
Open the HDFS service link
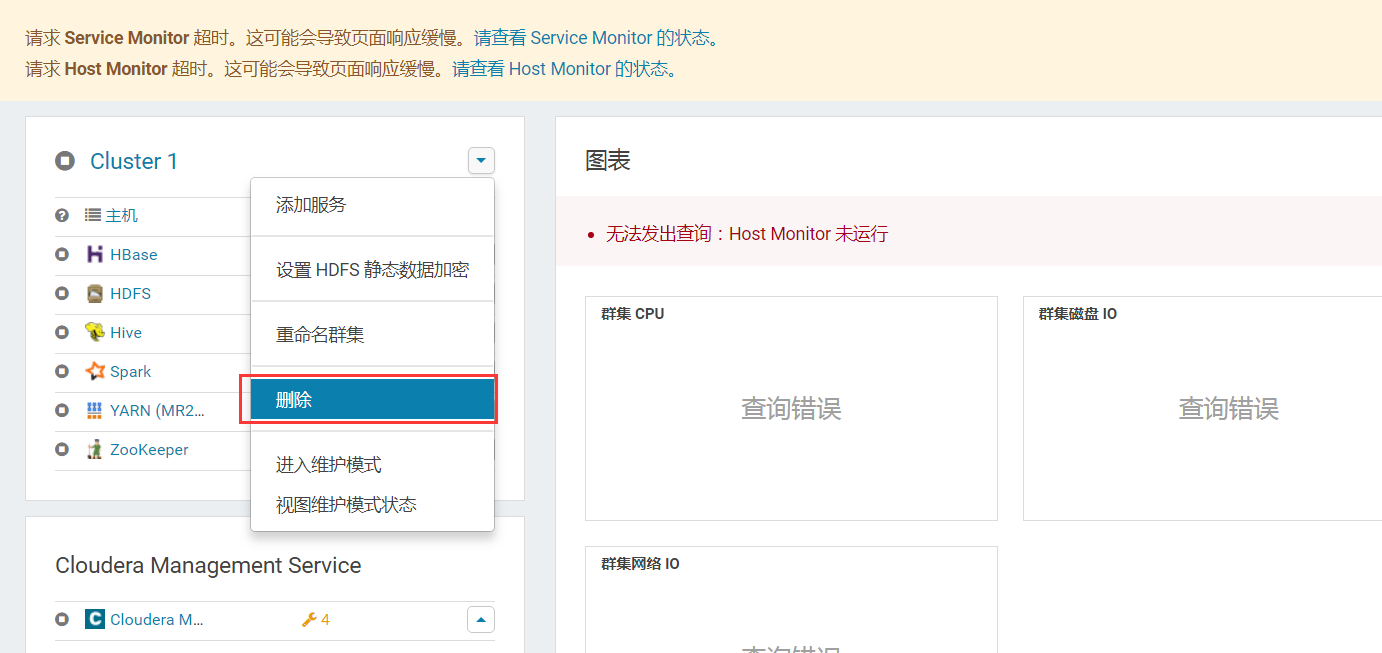[130, 294]
